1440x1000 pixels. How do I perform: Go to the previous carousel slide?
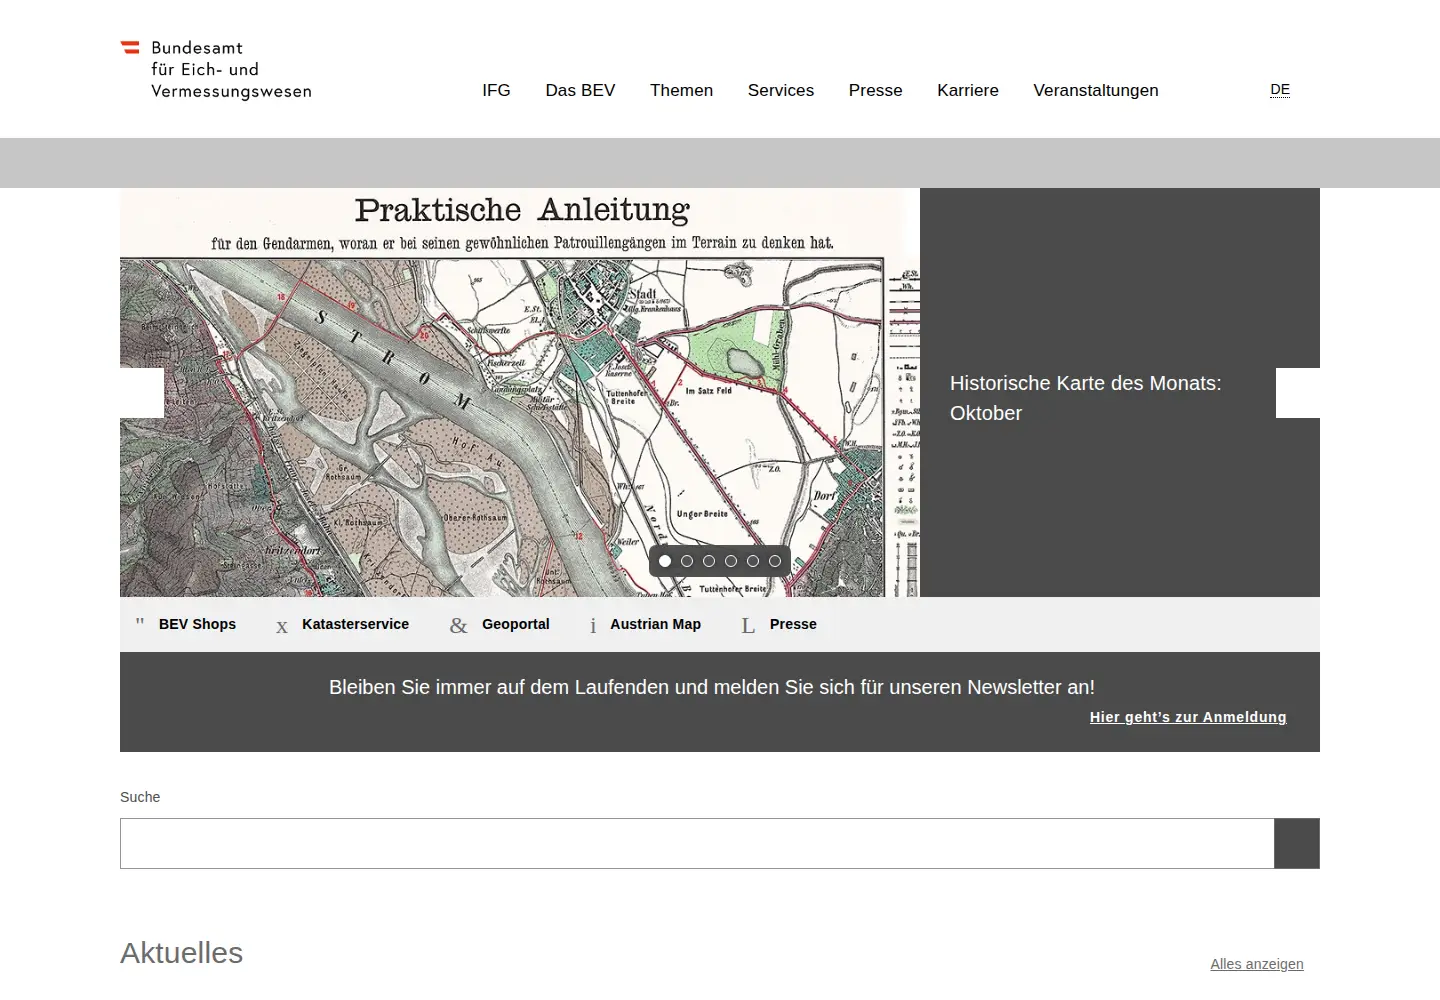tap(142, 393)
